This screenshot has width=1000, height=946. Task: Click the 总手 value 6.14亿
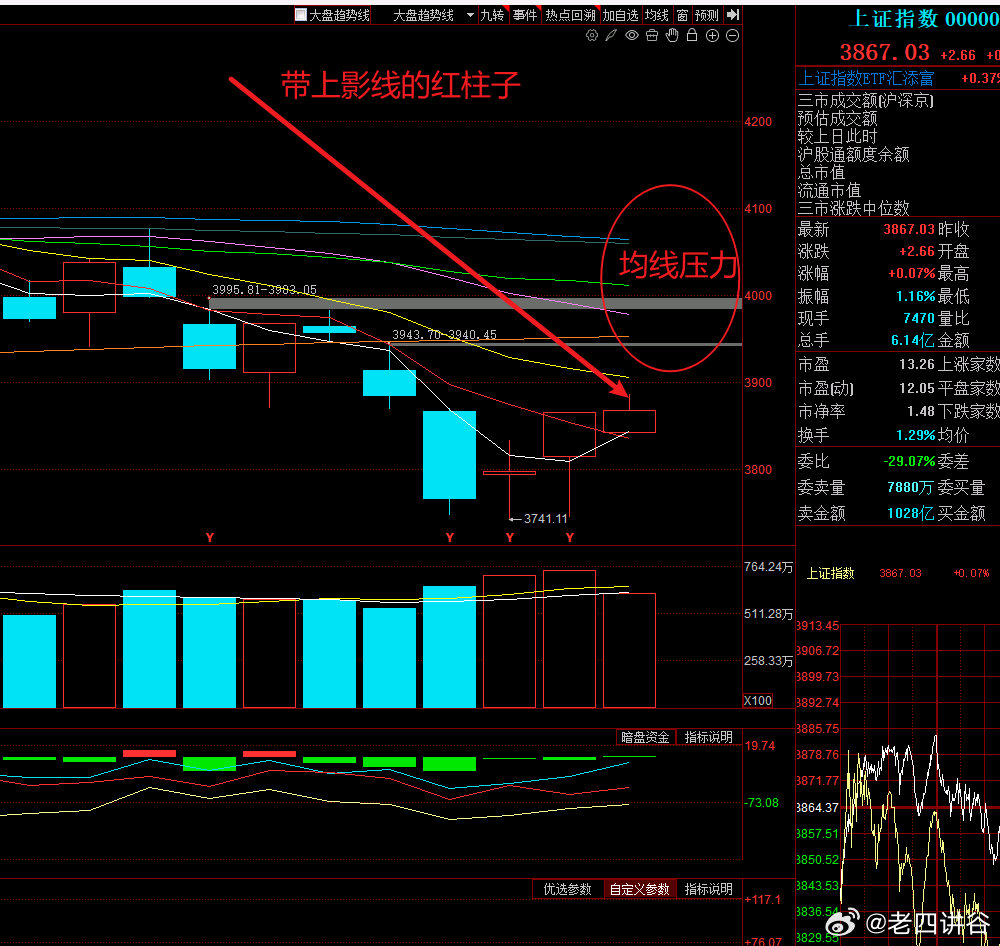pyautogui.click(x=913, y=340)
